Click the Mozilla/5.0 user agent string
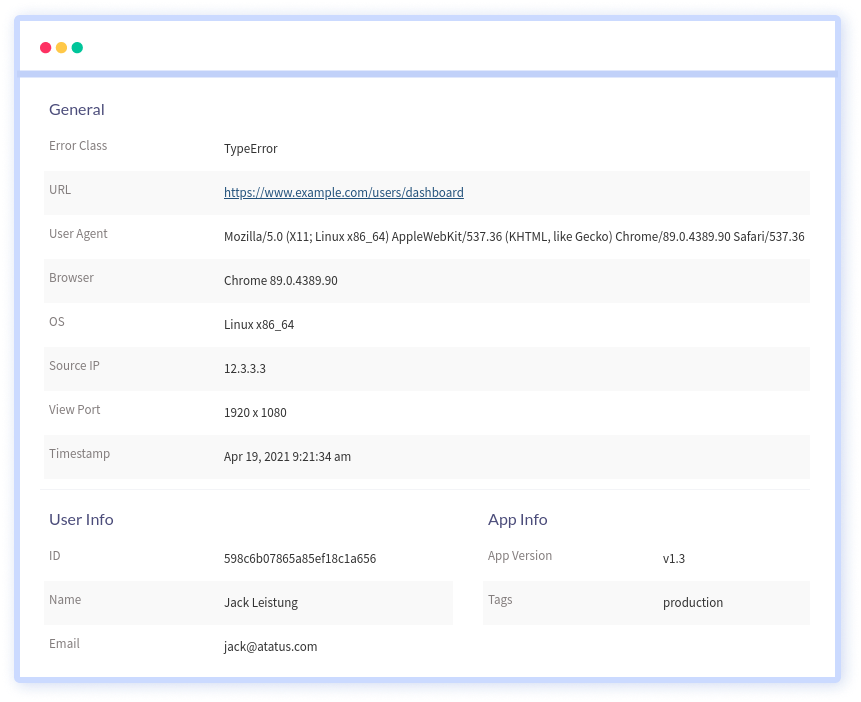The width and height of the screenshot is (861, 702). coord(514,237)
